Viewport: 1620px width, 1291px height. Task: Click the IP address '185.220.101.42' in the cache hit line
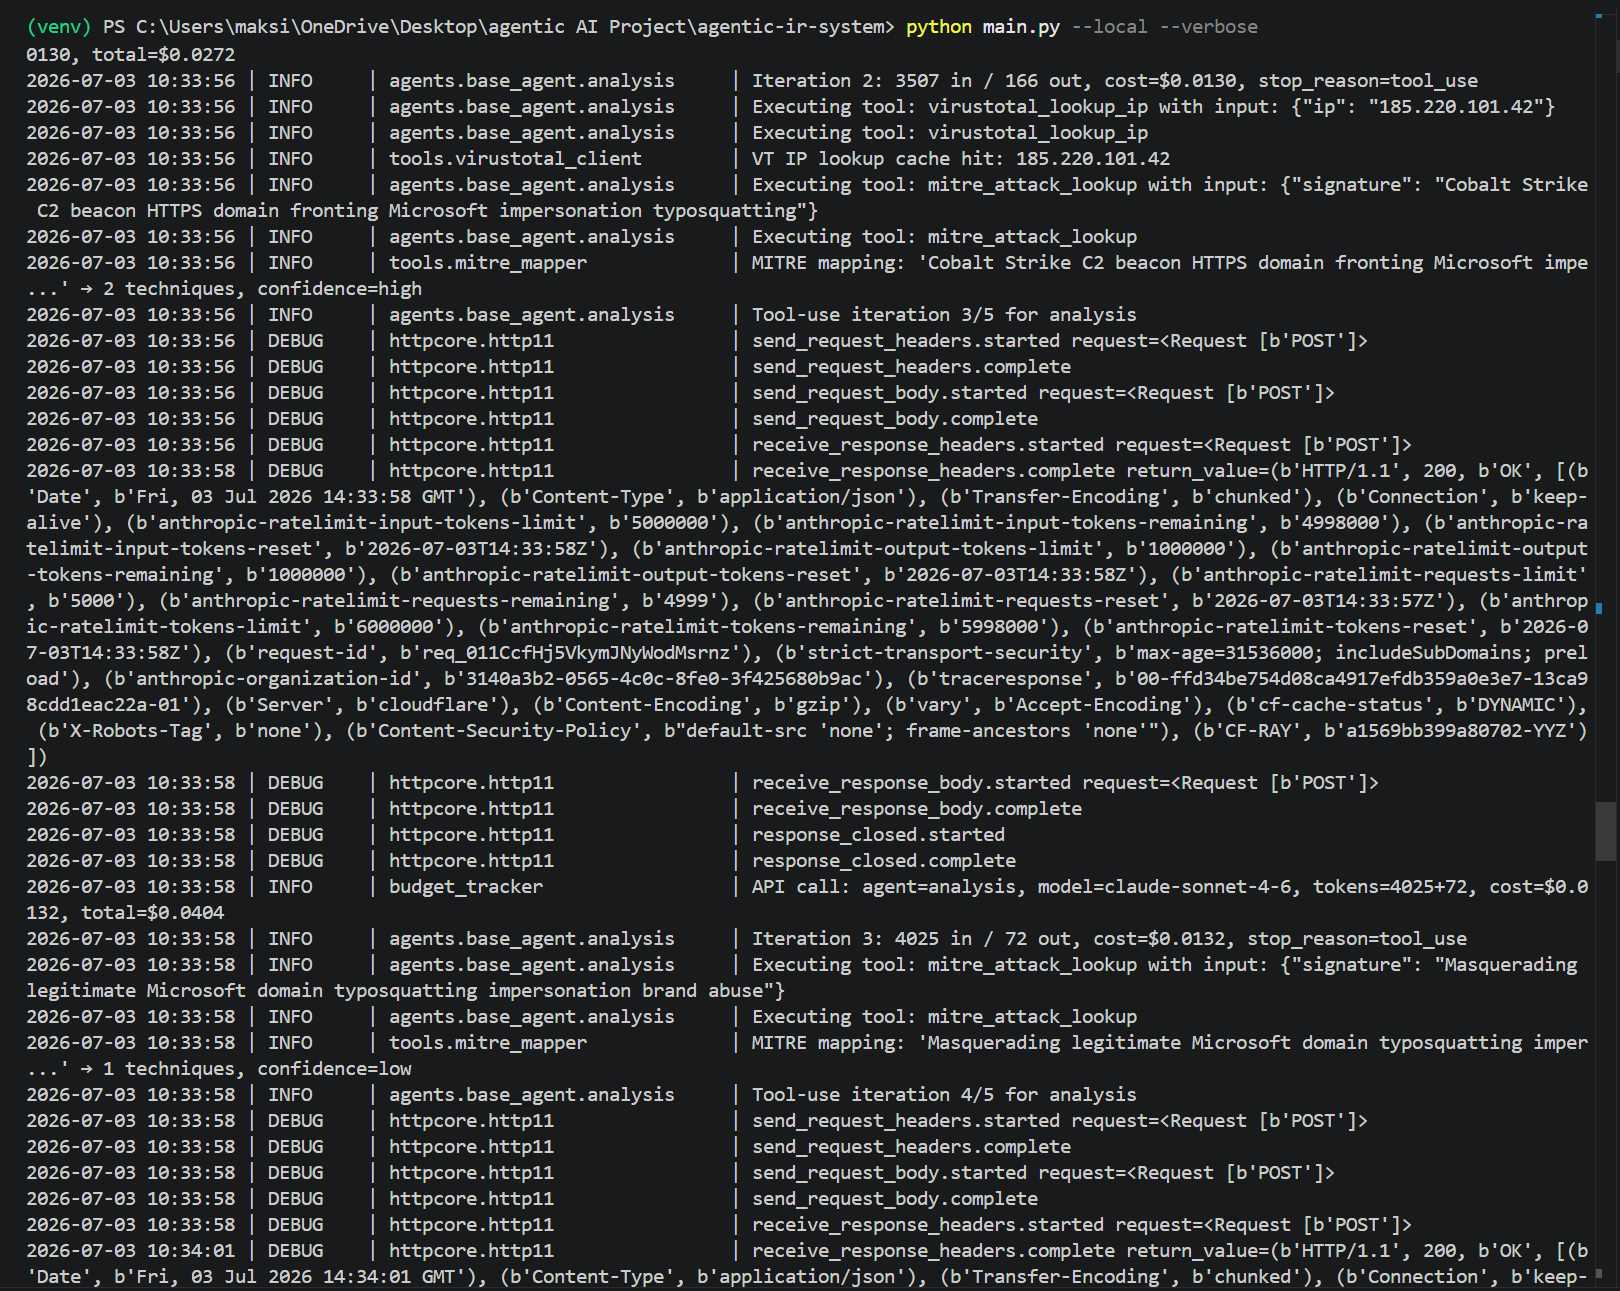click(x=1092, y=159)
